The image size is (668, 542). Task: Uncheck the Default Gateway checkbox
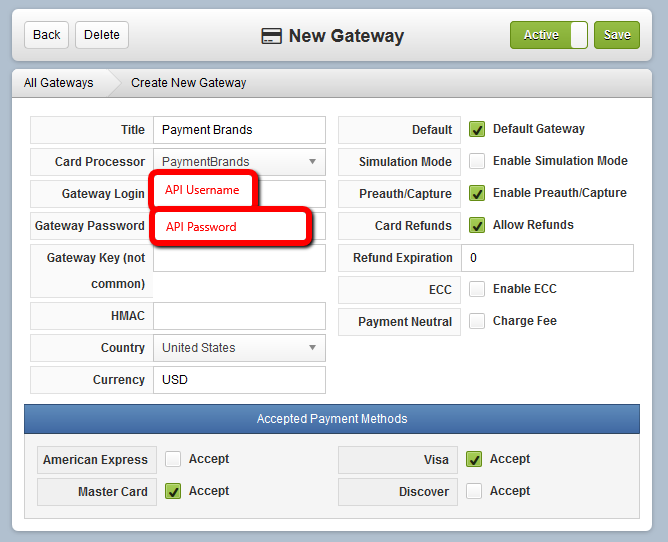(x=477, y=129)
